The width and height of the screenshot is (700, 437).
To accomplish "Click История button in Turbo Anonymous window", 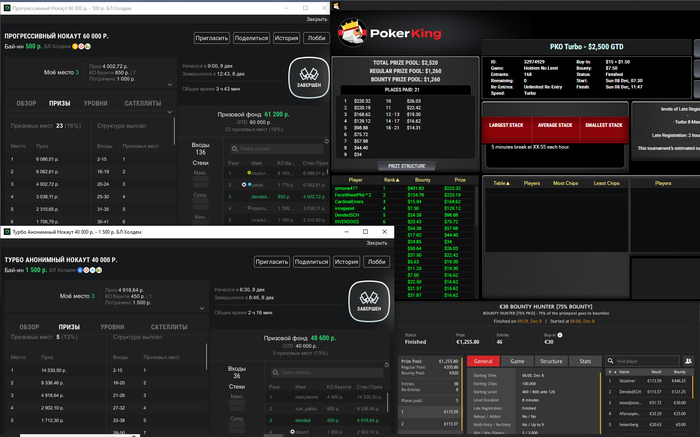I will tap(346, 262).
